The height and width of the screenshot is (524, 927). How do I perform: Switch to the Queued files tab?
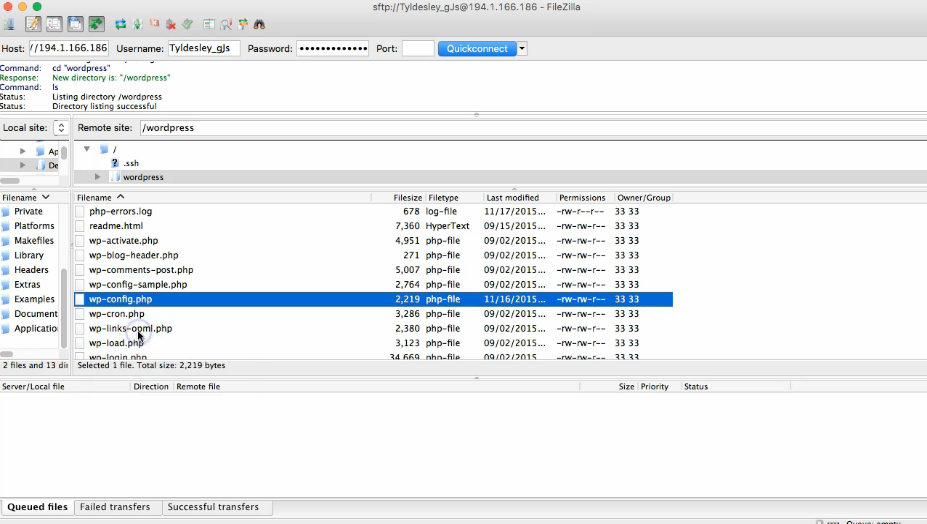37,507
